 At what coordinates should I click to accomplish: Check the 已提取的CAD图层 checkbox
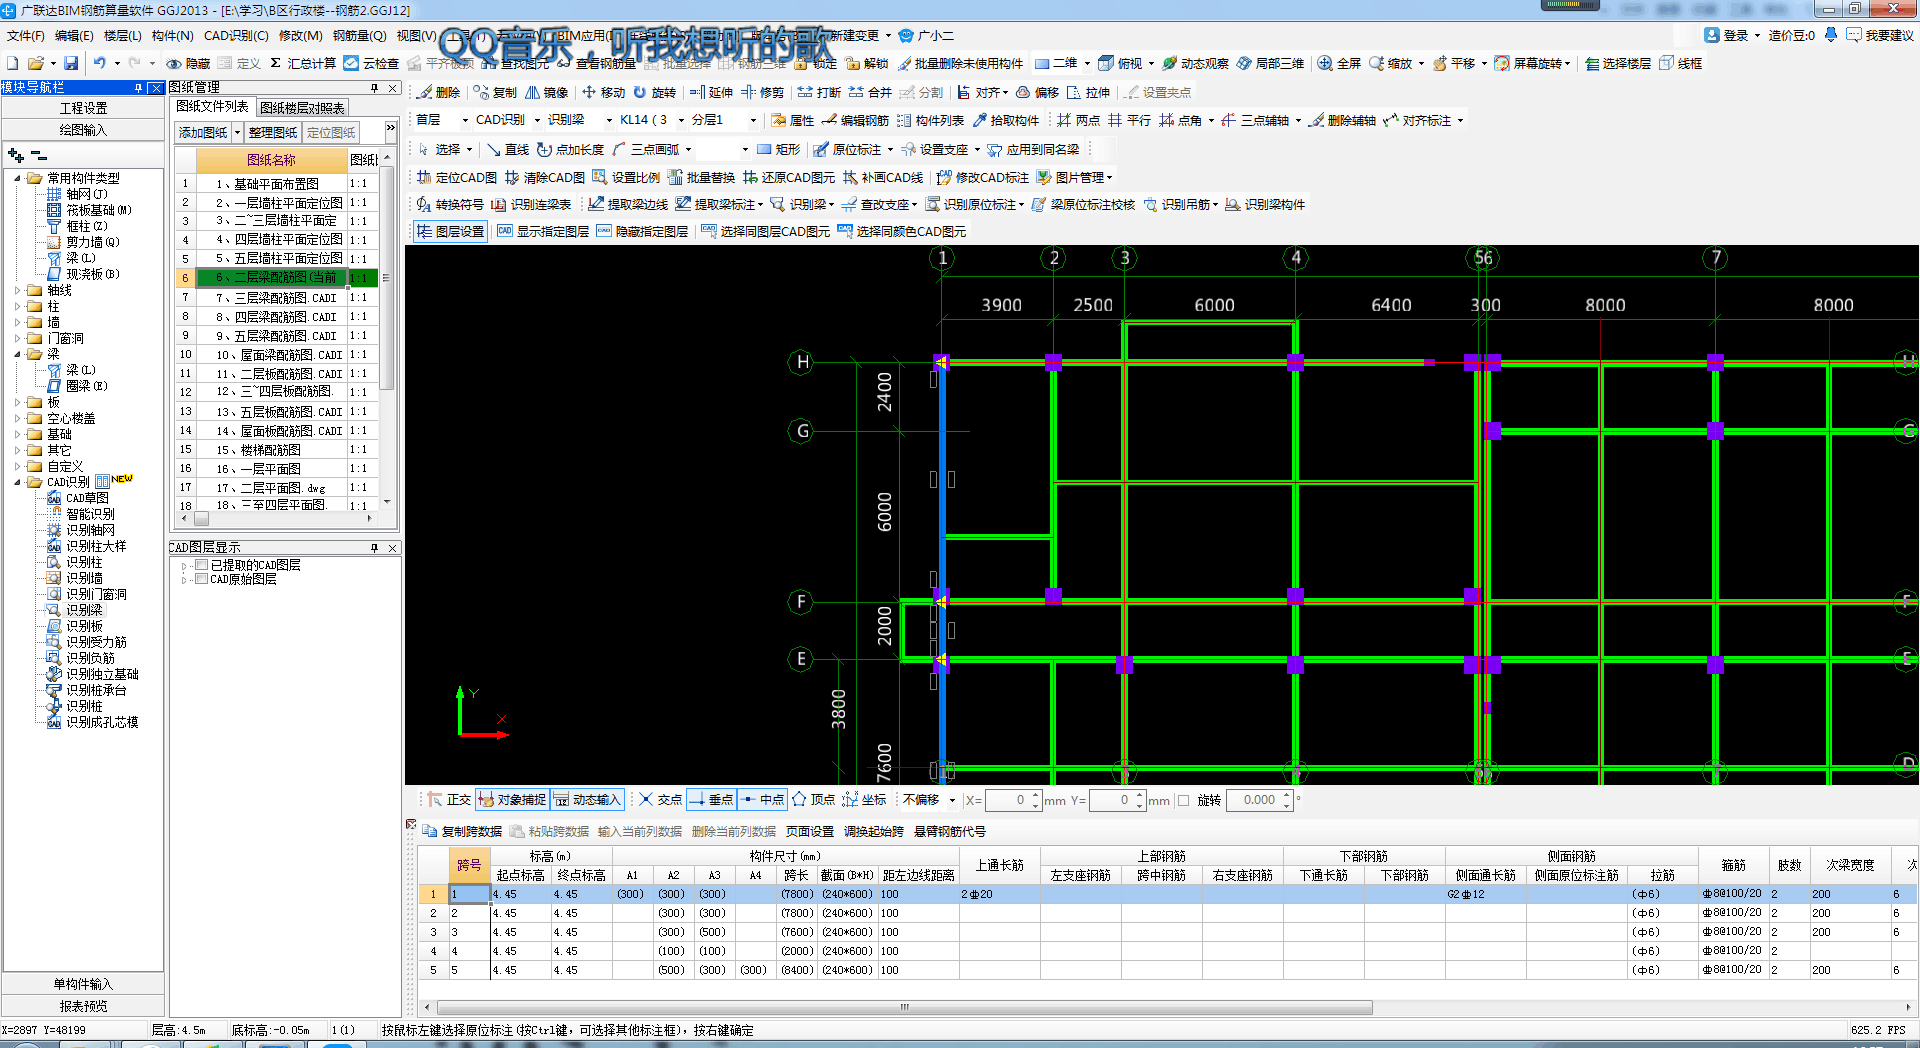pyautogui.click(x=202, y=566)
